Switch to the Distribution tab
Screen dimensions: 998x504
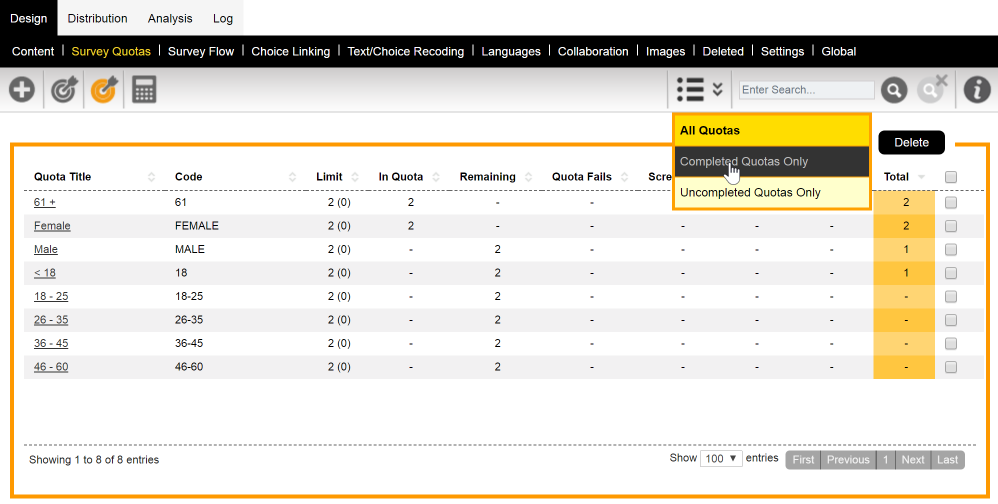click(97, 18)
